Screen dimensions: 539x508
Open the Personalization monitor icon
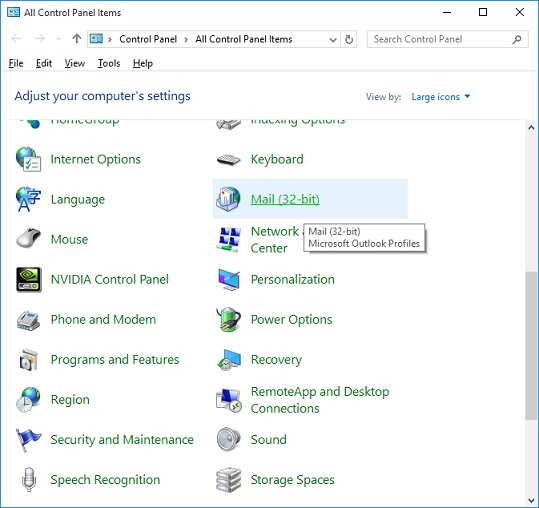coord(229,279)
